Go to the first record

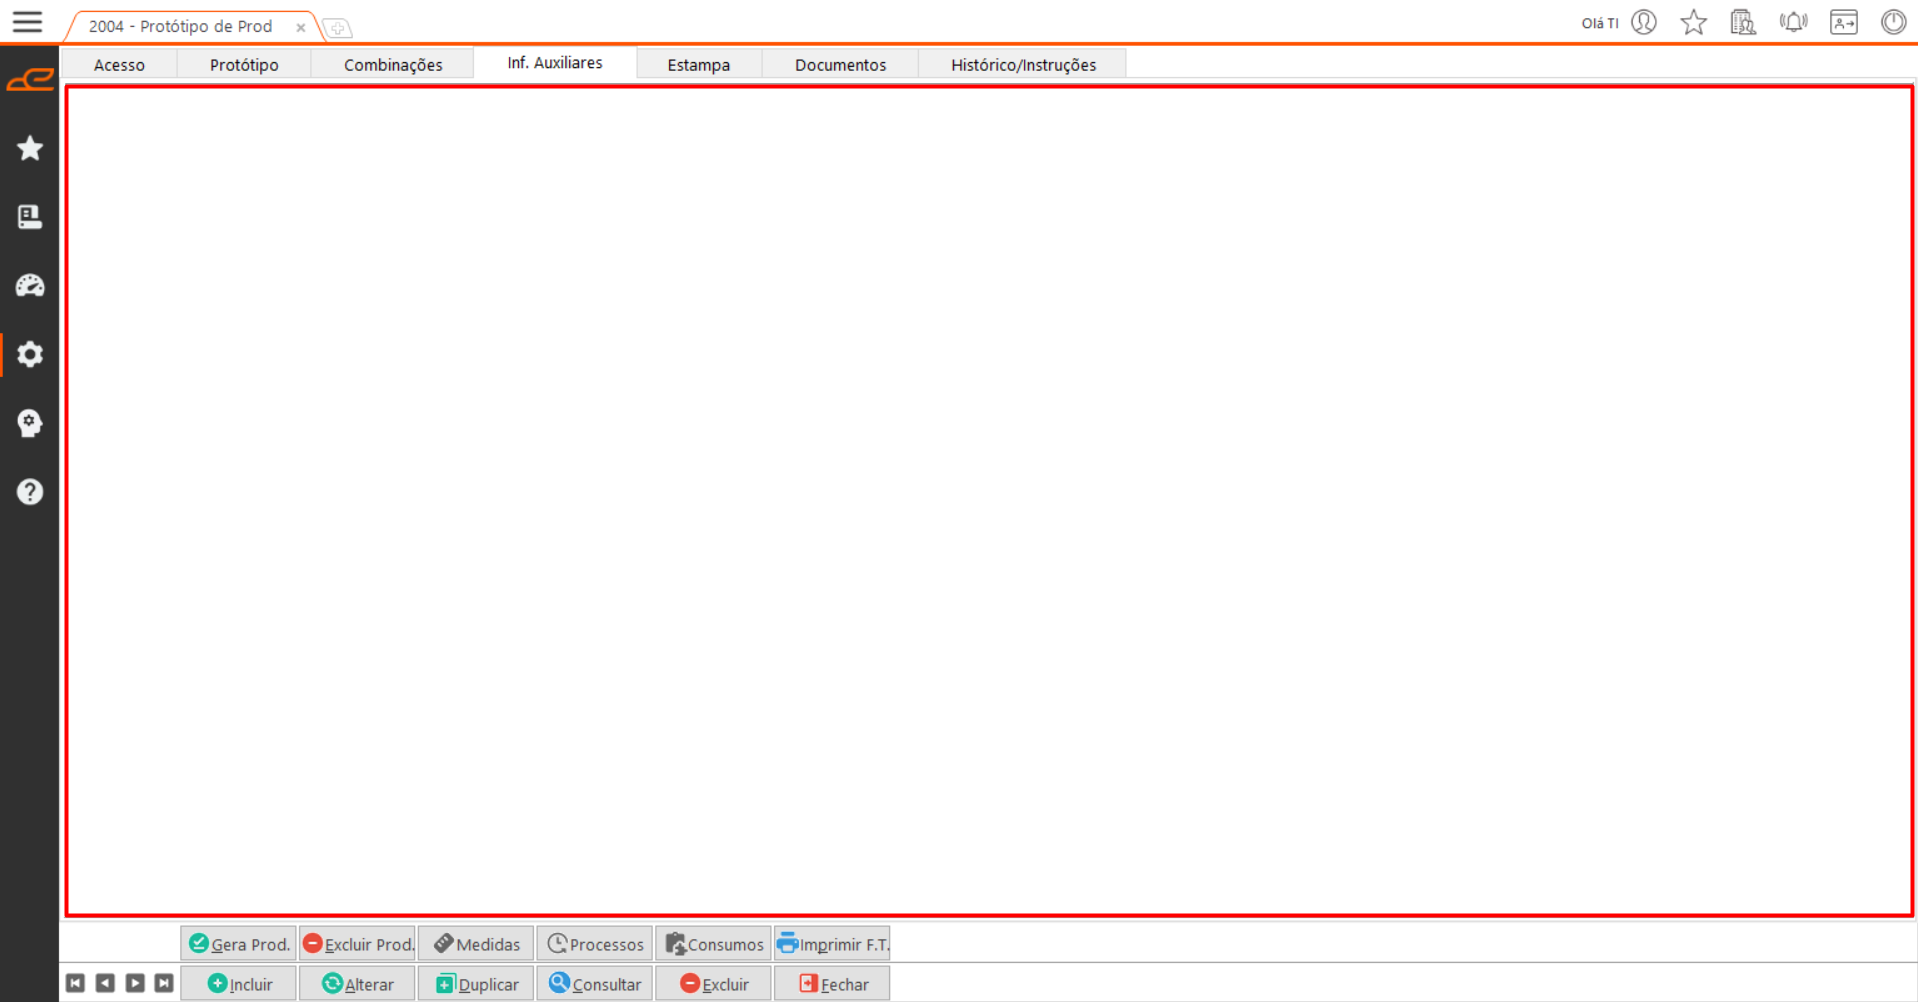pos(76,984)
